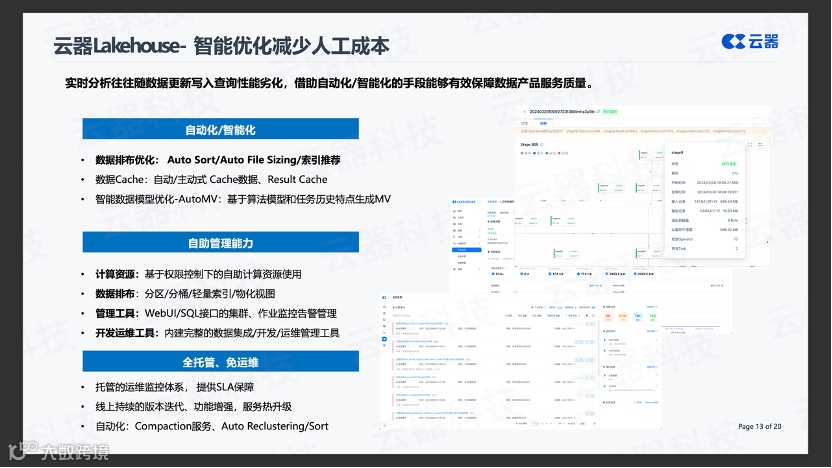Select the bullet '自动化:Compaction服务、Auto Reclustering/Sort'
Viewport: 832px width, 468px height.
[212, 426]
